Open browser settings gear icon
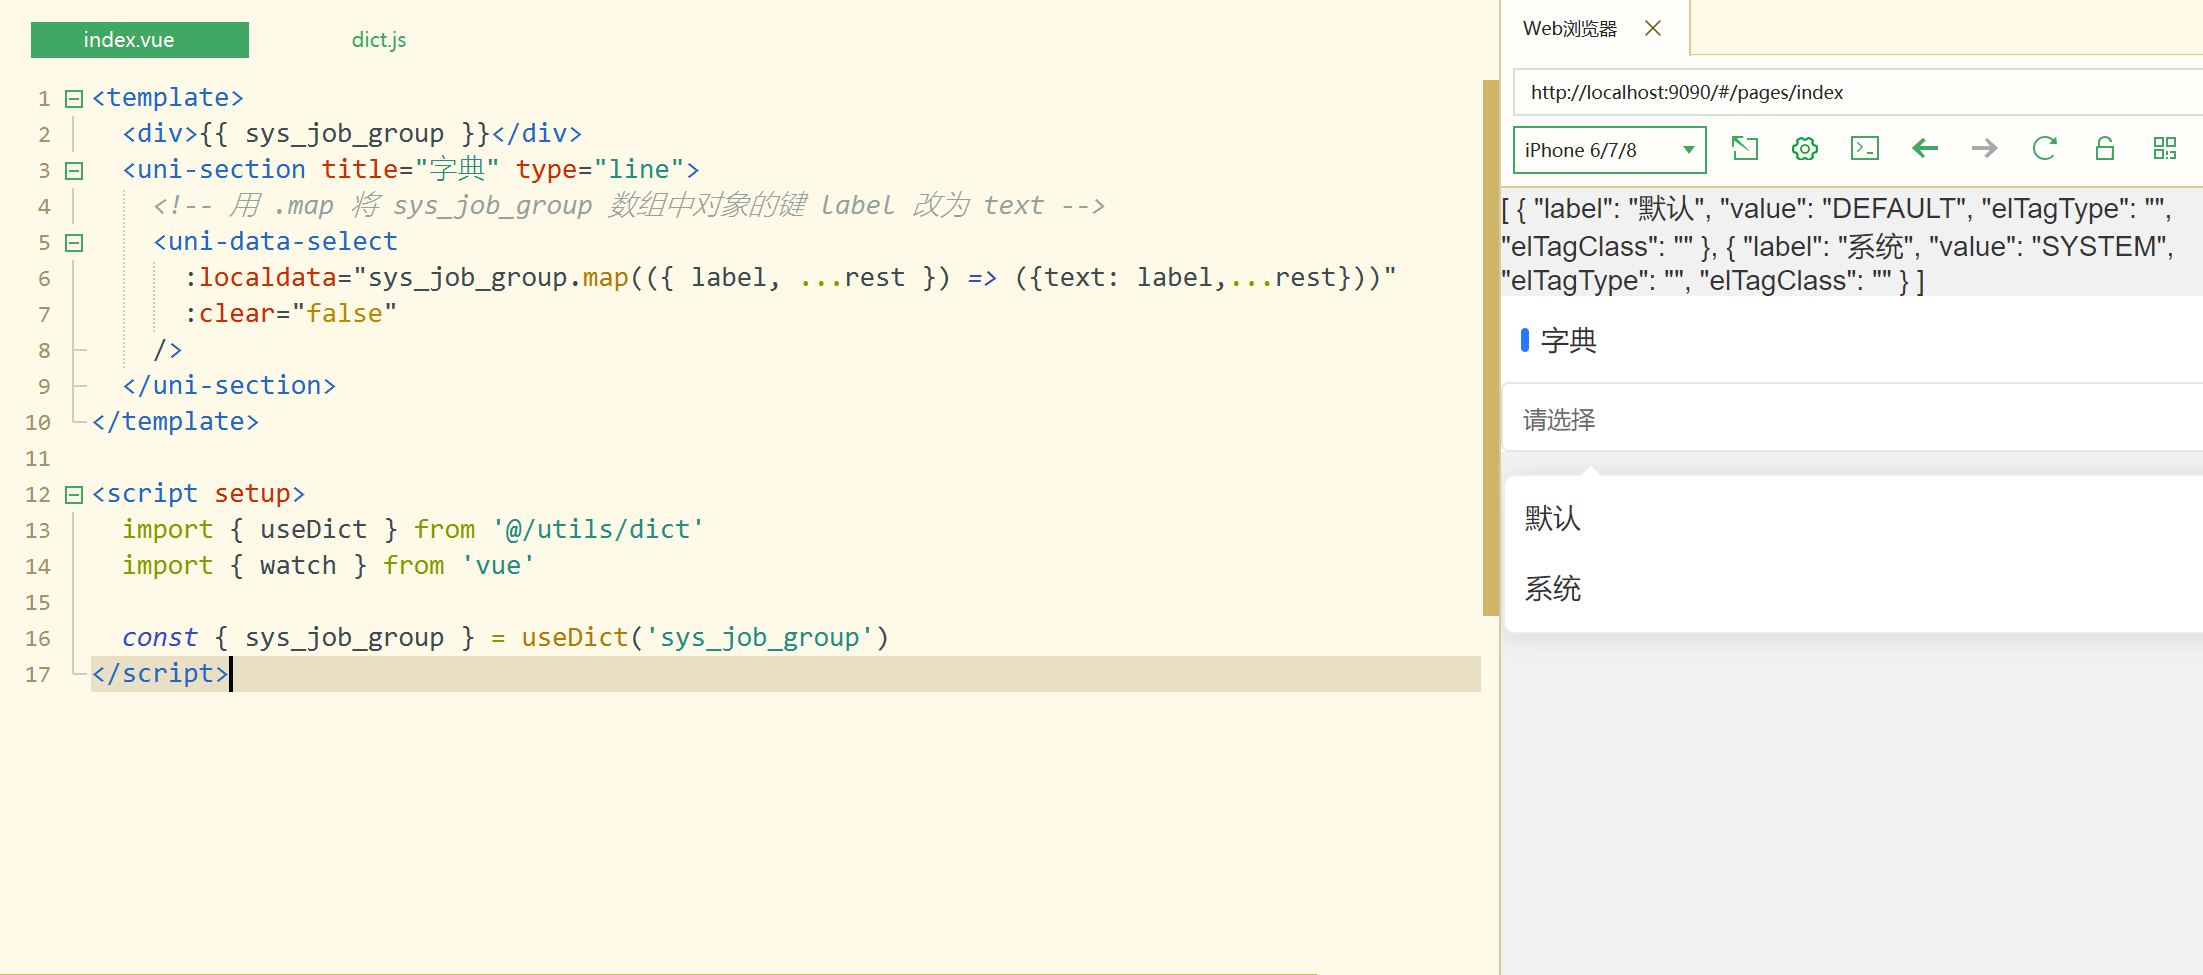Viewport: 2203px width, 975px height. pyautogui.click(x=1805, y=149)
